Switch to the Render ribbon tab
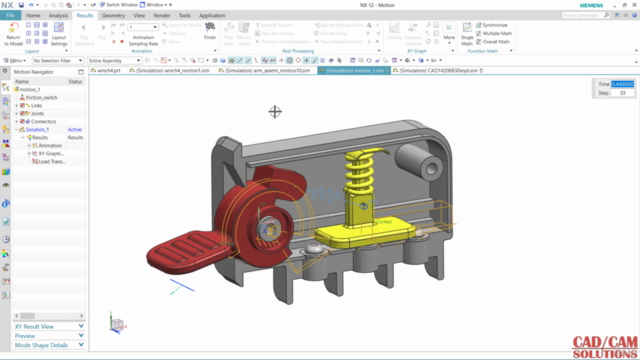 pos(162,16)
